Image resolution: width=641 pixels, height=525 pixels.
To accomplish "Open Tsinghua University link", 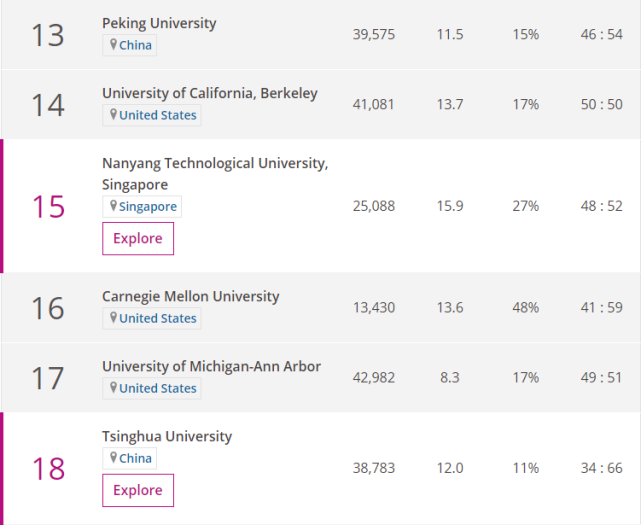I will coord(167,436).
